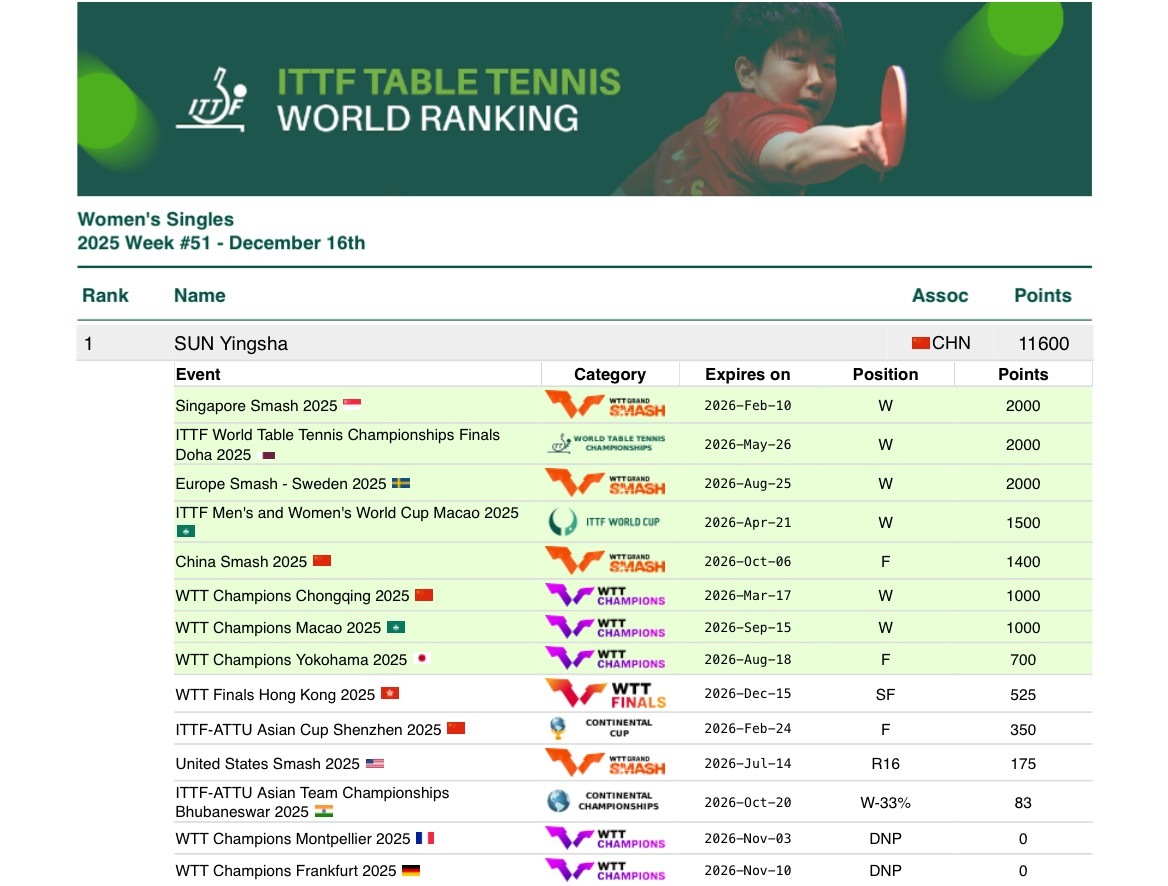Click the China Smash 2025 event name

pos(241,562)
